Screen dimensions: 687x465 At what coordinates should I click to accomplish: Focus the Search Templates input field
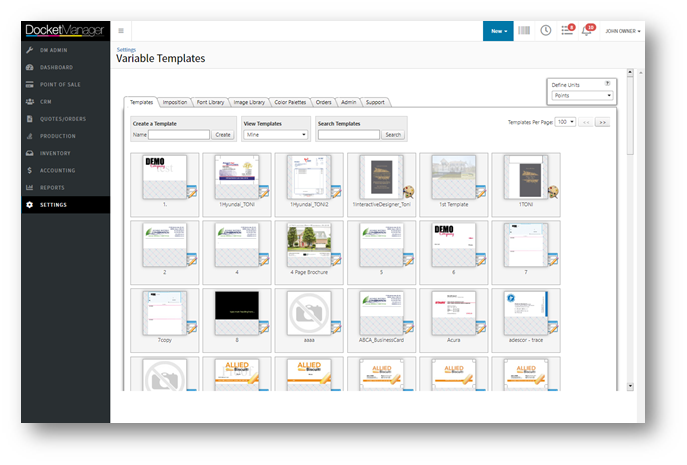pos(349,135)
